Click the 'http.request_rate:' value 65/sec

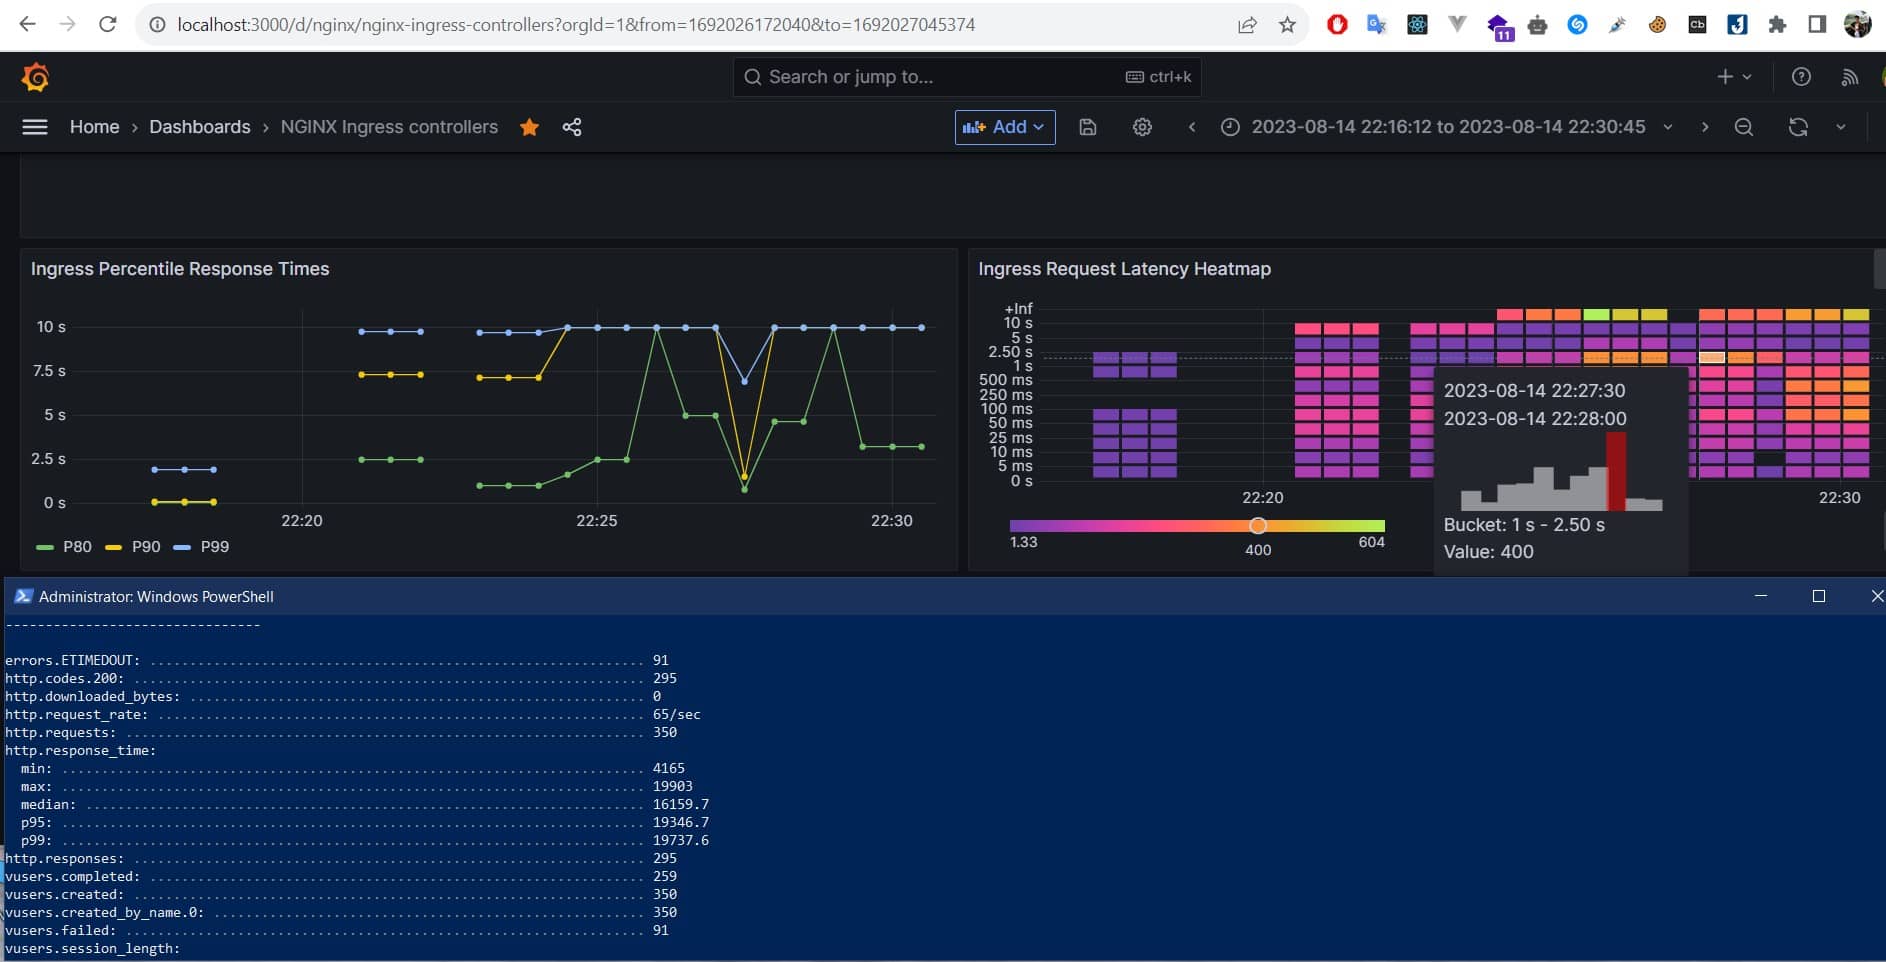pyautogui.click(x=677, y=714)
